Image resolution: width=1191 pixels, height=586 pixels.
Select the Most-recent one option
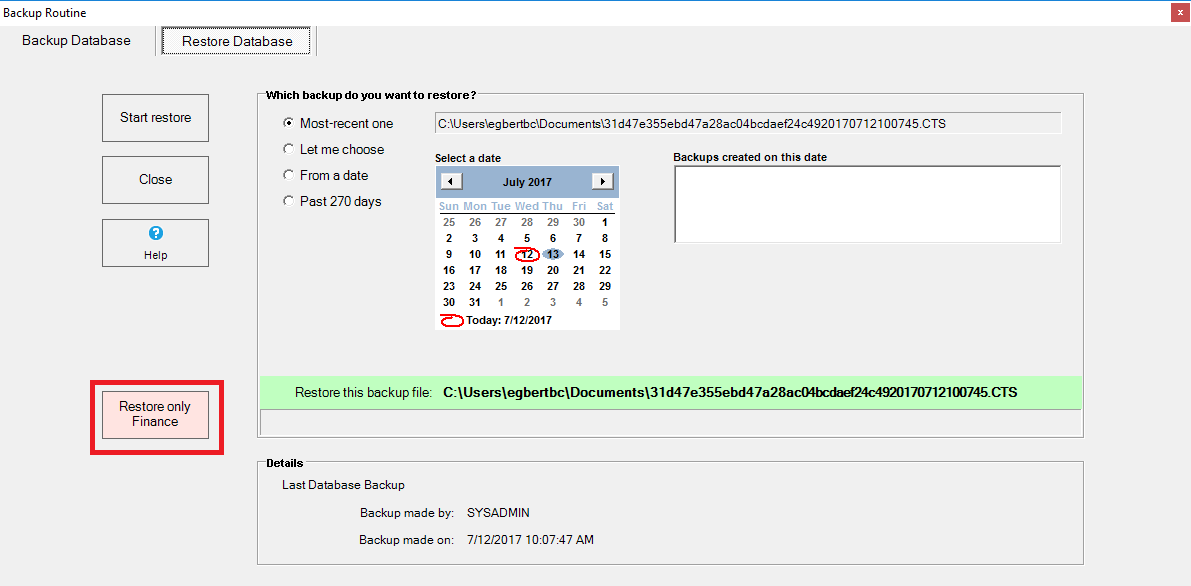[x=289, y=124]
